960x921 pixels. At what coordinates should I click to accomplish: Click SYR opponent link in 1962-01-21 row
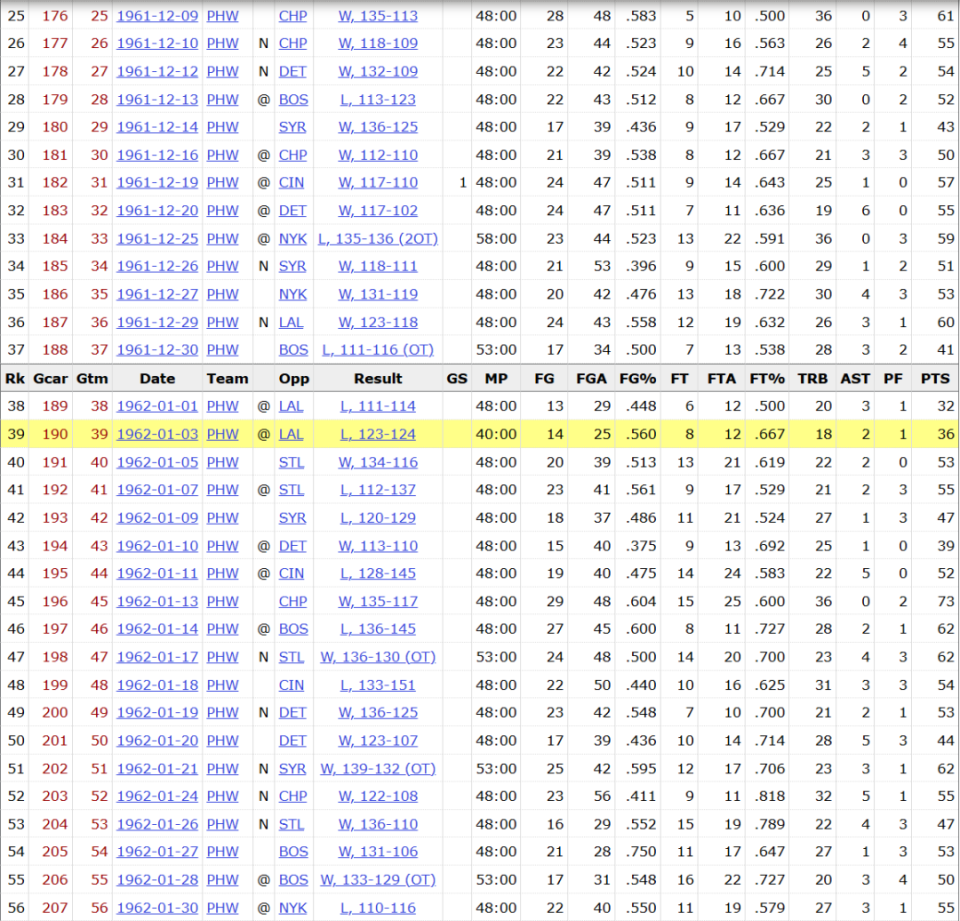(292, 769)
